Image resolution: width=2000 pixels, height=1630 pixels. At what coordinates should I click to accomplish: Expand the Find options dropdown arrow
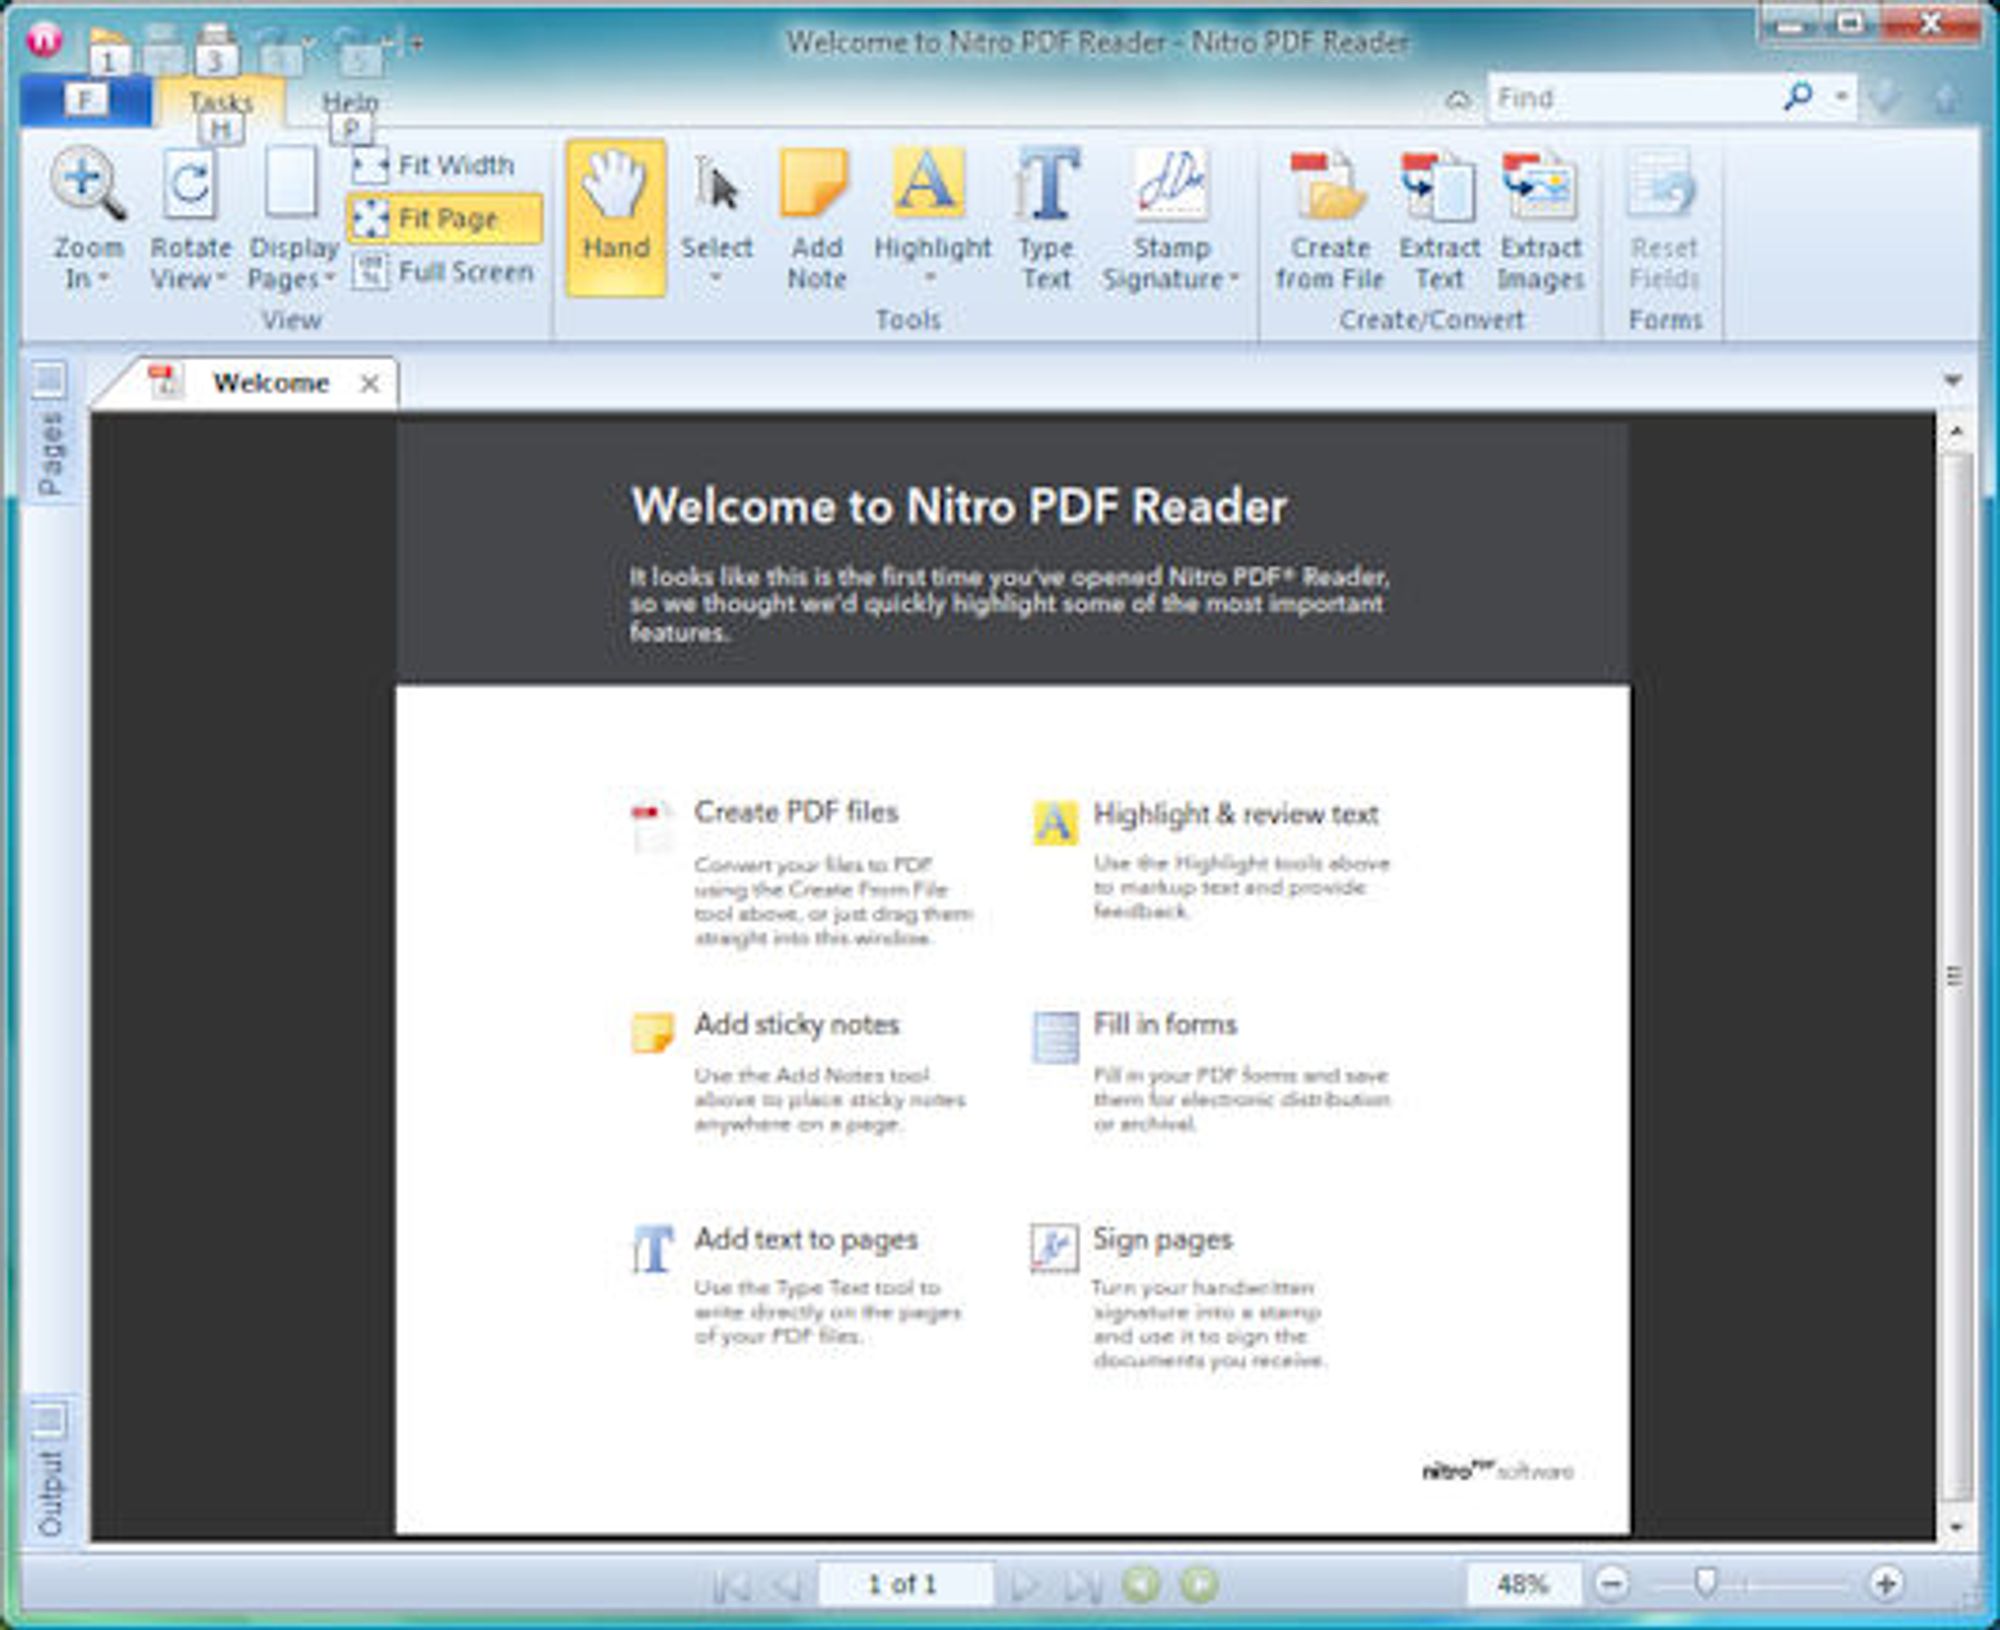[1841, 98]
